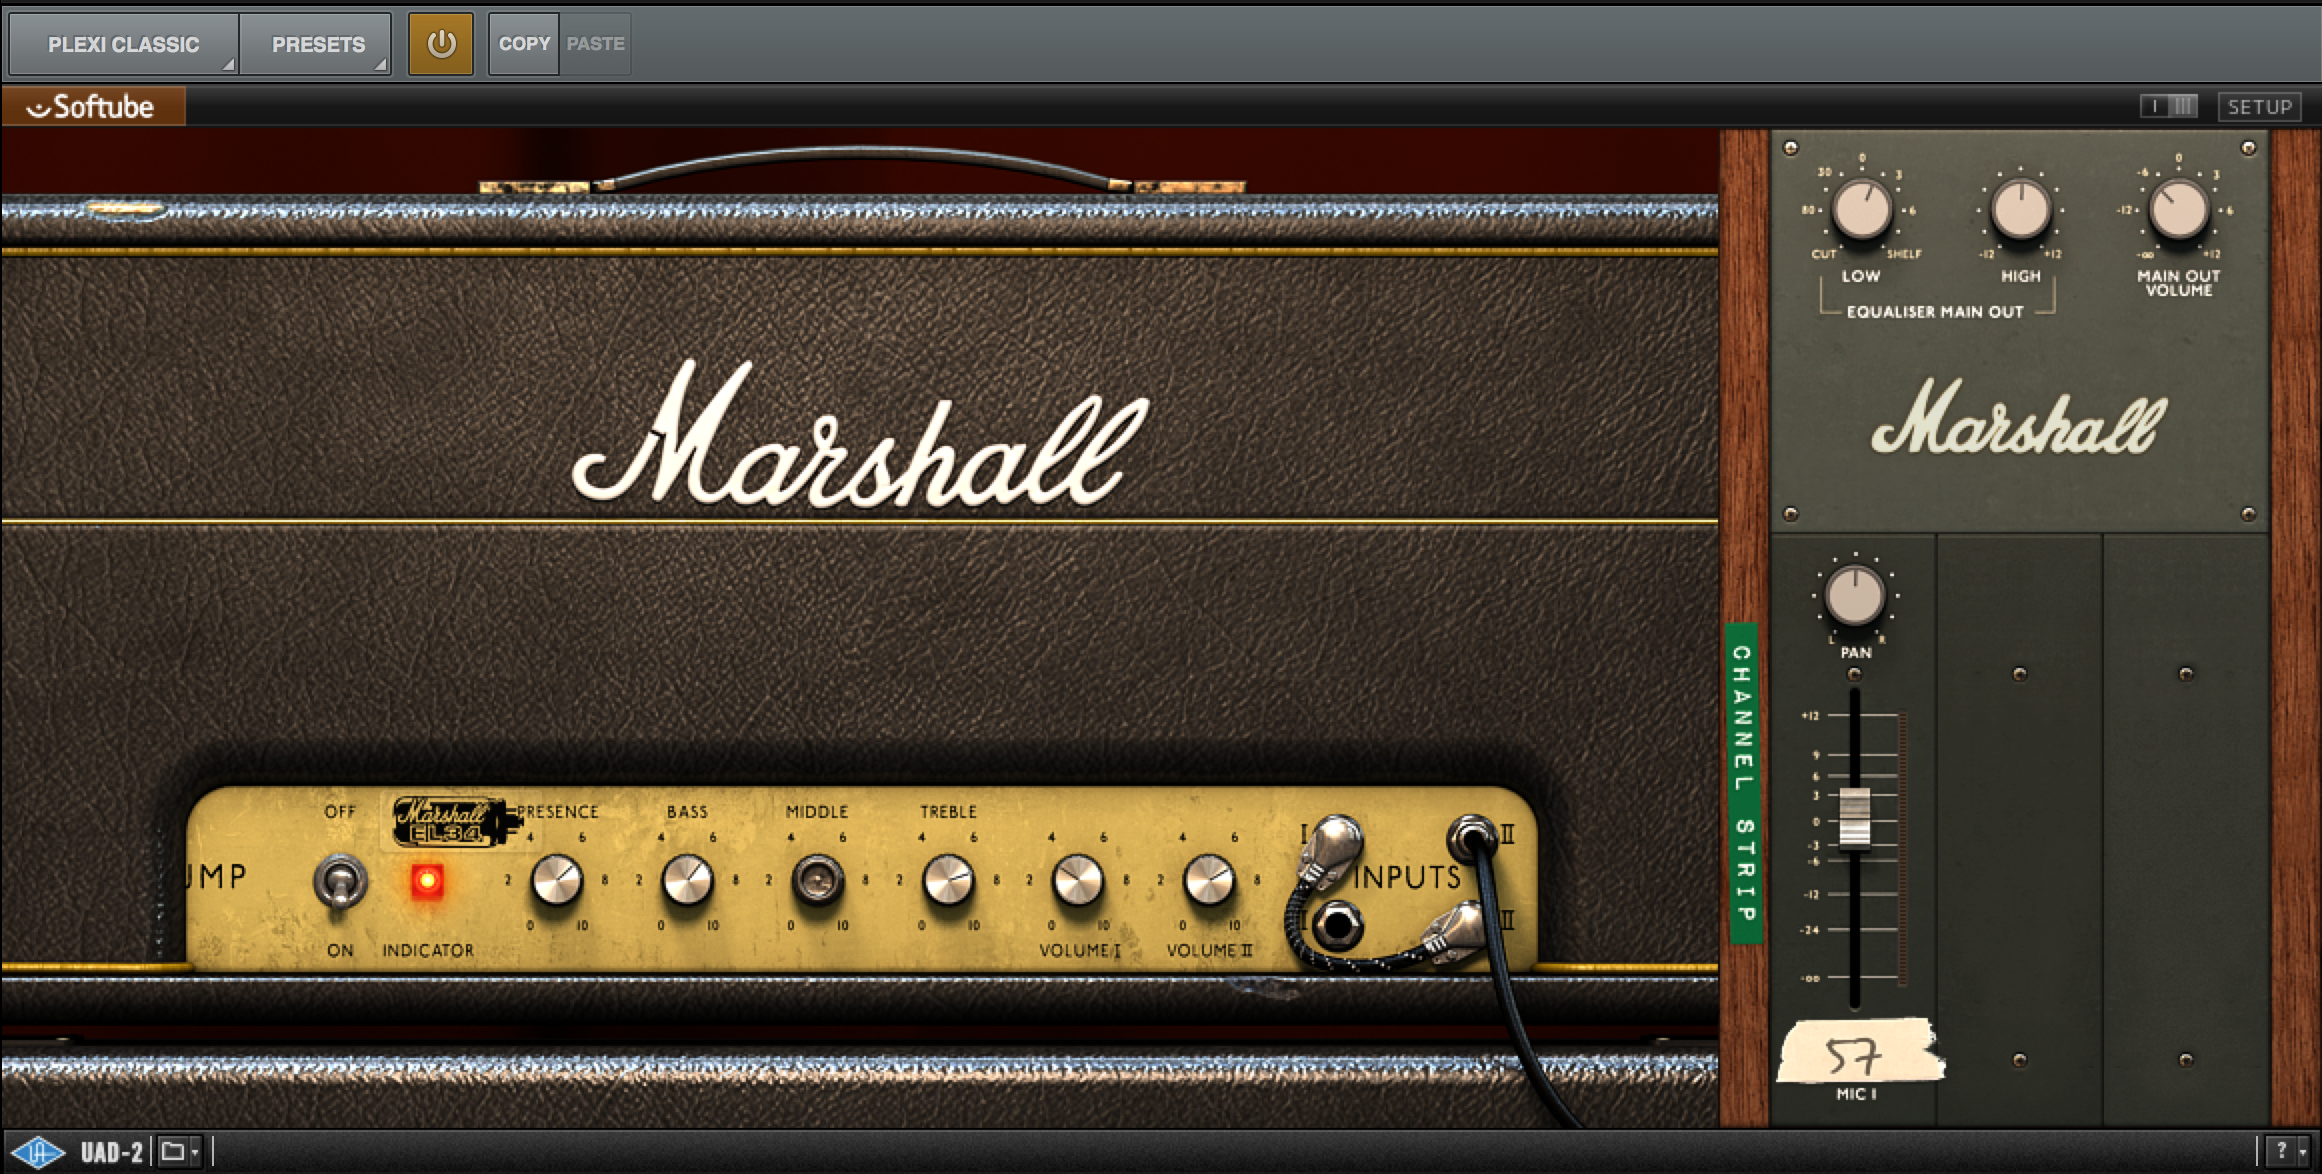Click the MIC I channel fader handle
Viewport: 2322px width, 1174px height.
tap(1855, 819)
